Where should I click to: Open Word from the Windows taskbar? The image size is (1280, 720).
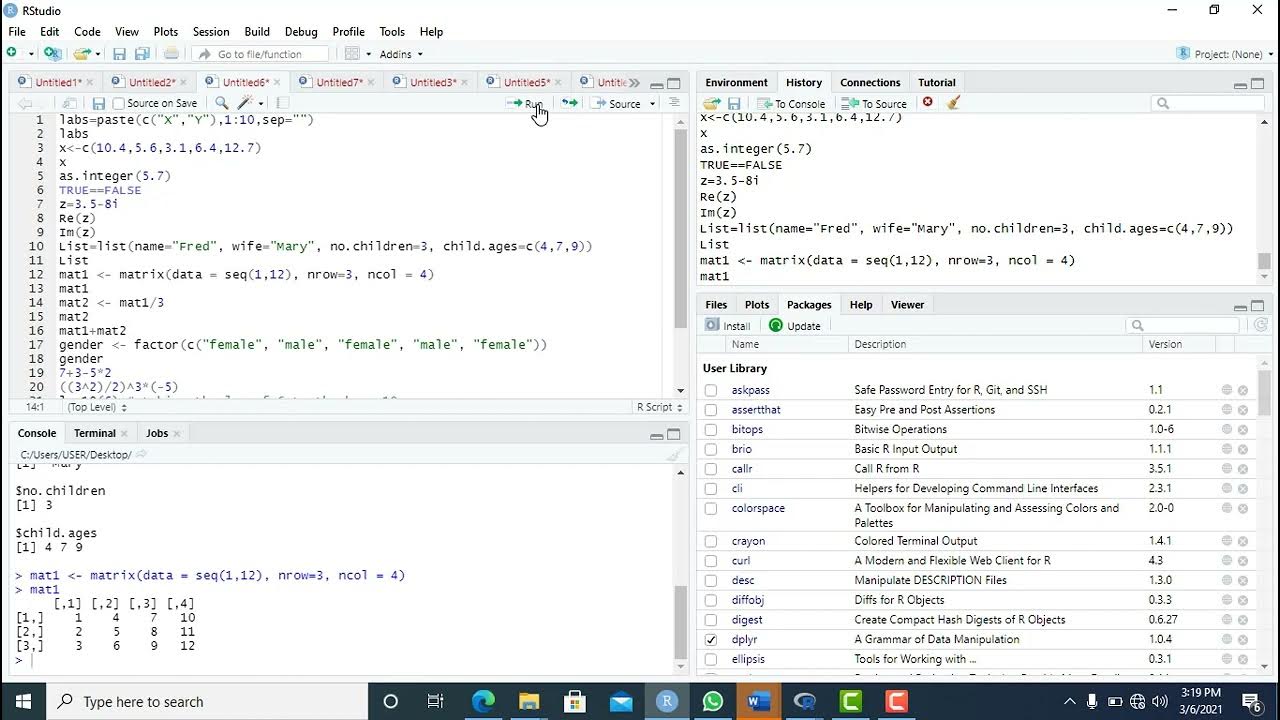click(759, 702)
